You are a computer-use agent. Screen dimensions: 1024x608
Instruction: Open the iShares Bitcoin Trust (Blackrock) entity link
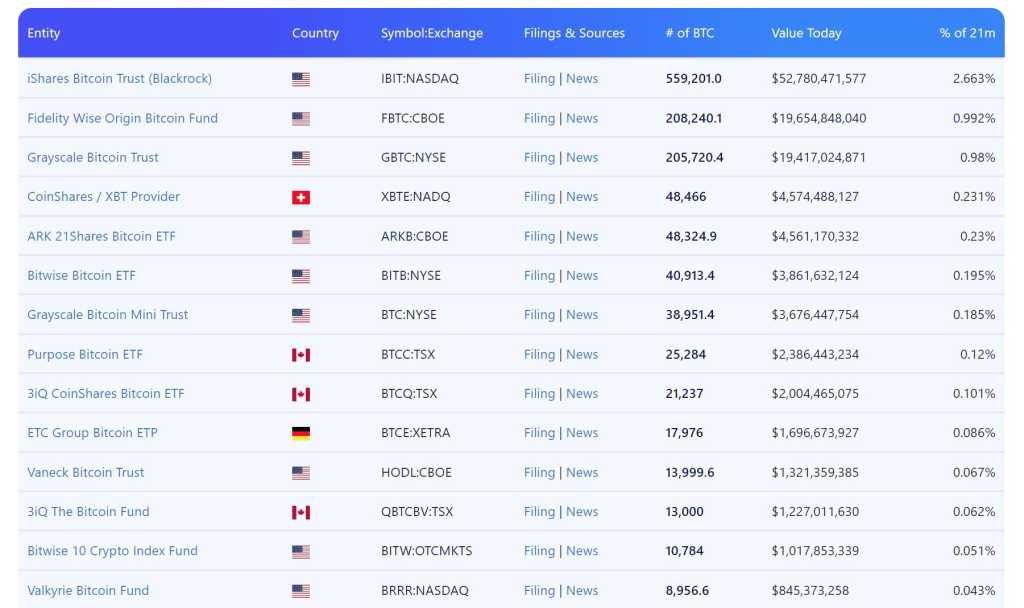pyautogui.click(x=119, y=78)
